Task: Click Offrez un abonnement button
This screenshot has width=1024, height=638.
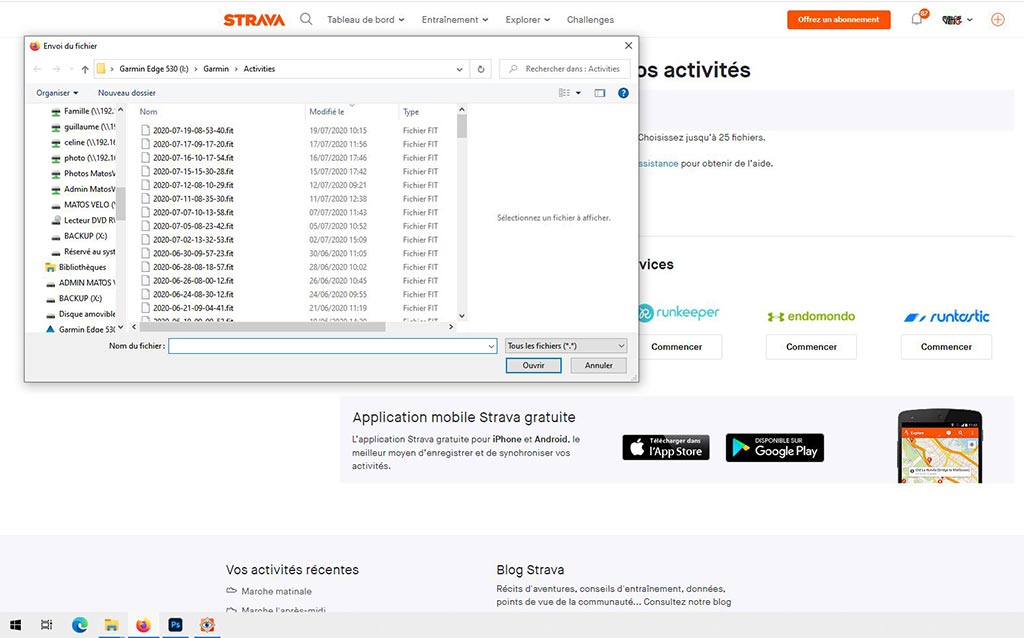Action: (839, 20)
